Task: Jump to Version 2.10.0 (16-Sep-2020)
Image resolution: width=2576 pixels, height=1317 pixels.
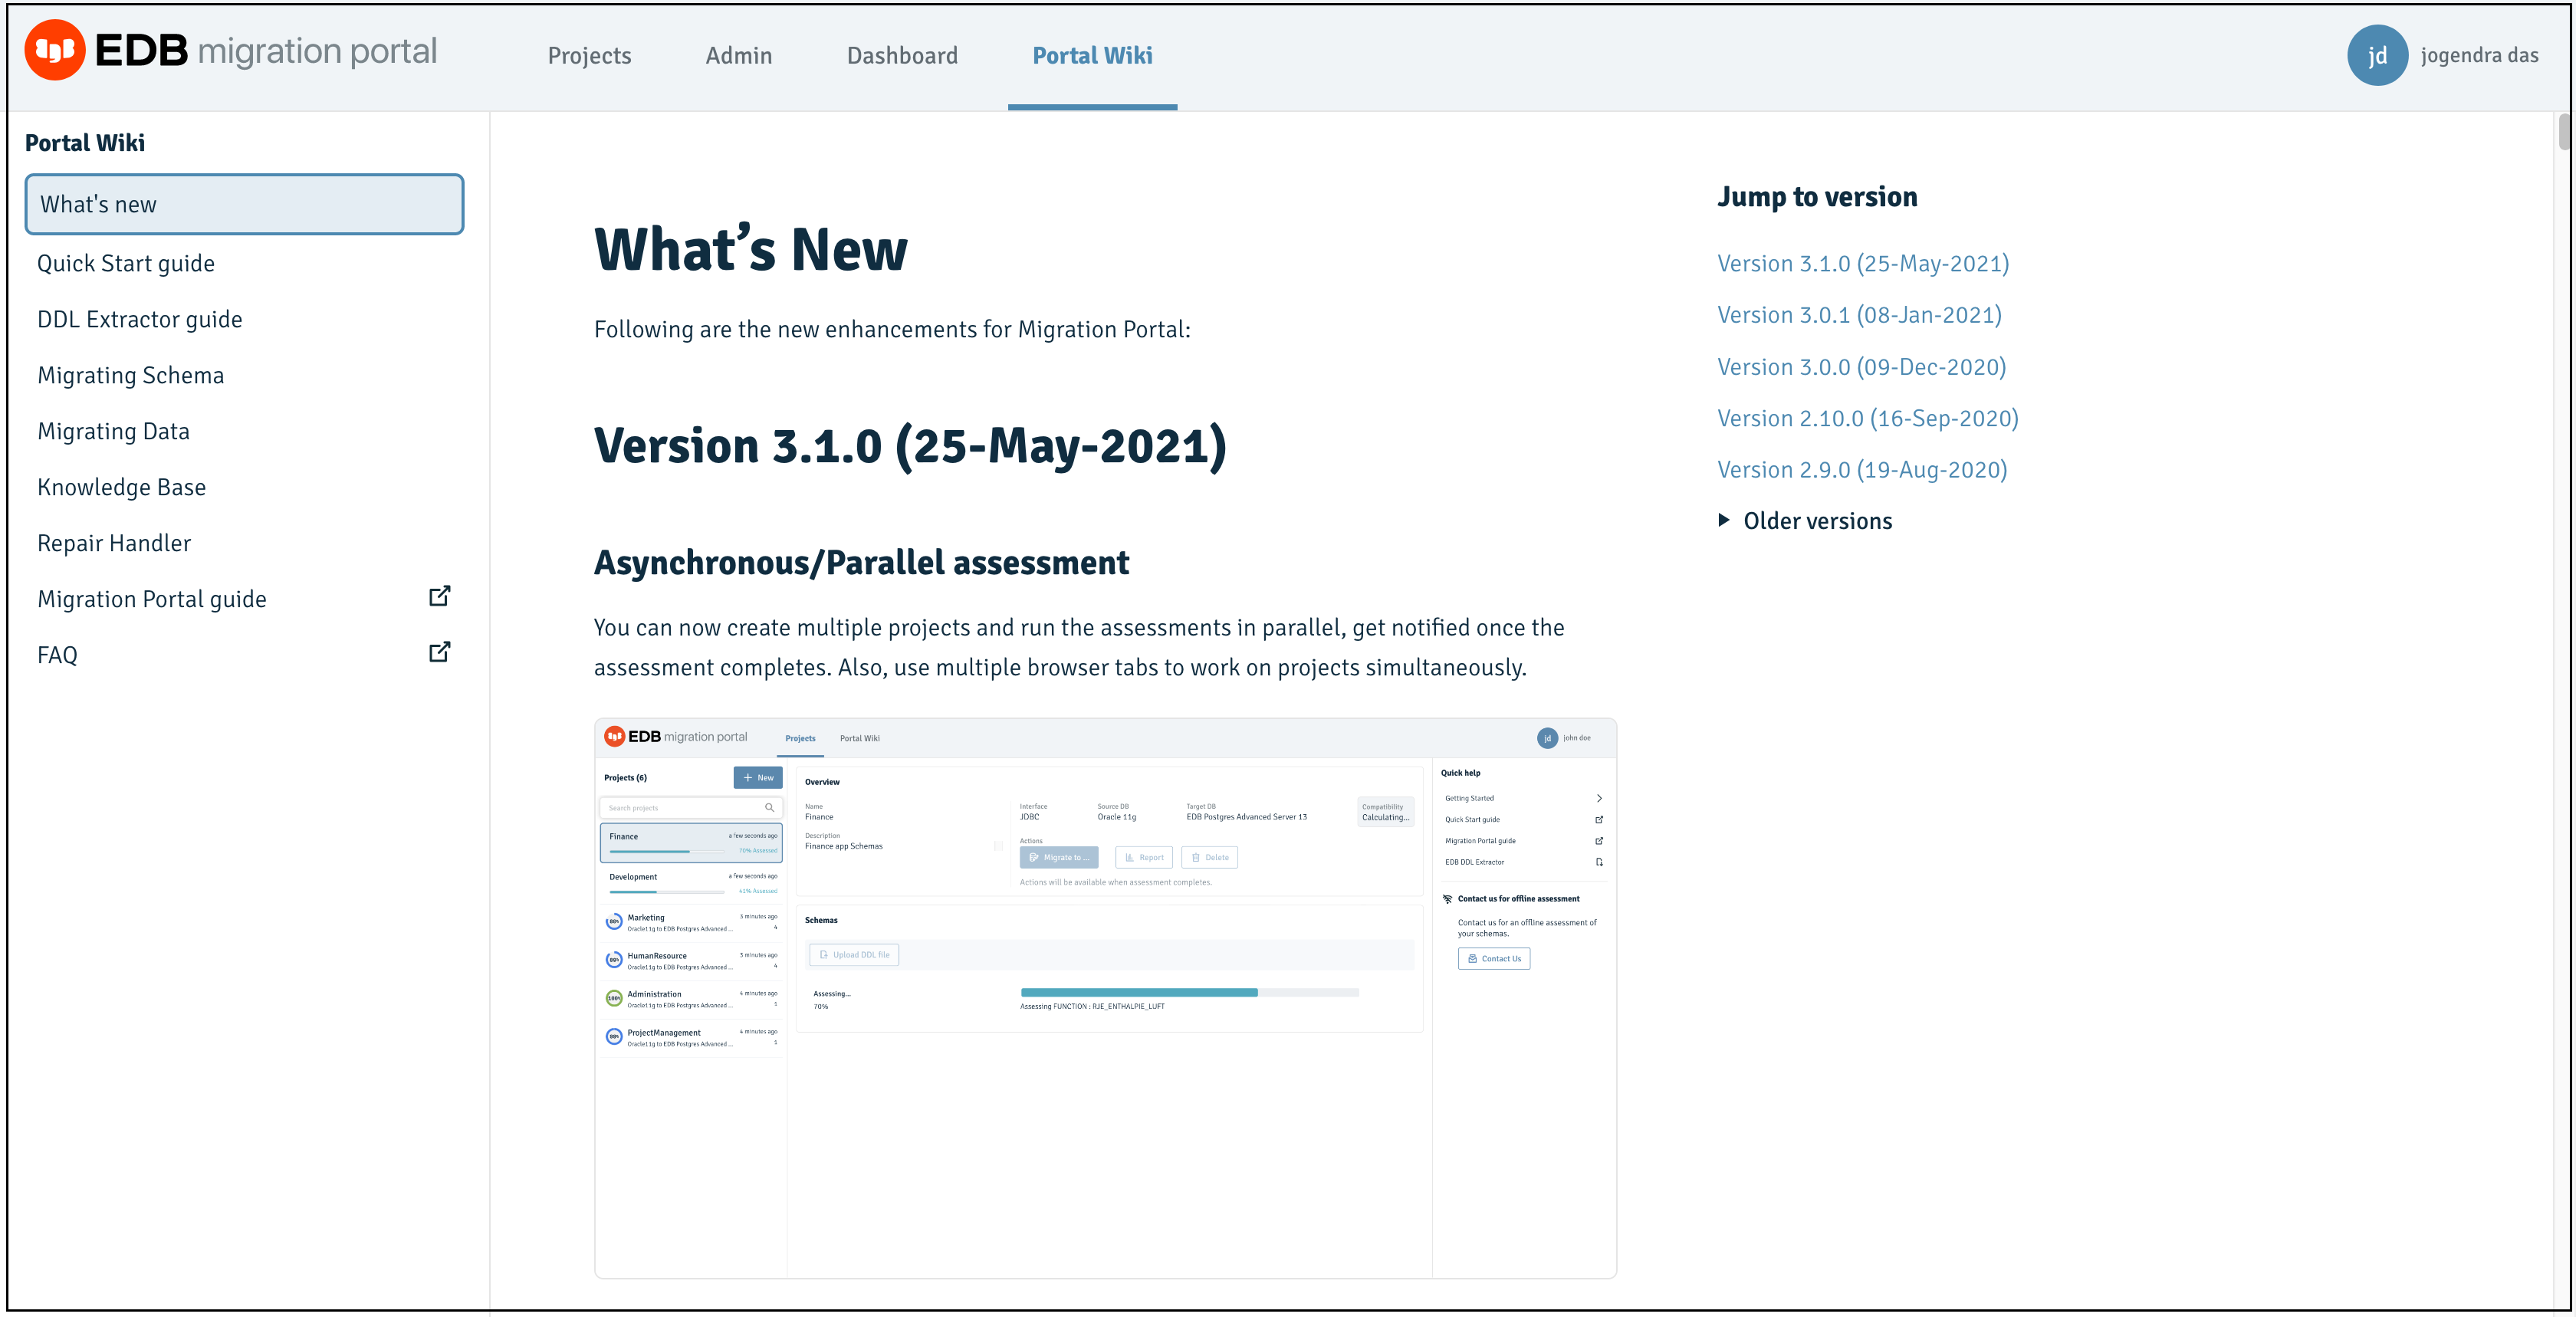Action: coord(1867,418)
